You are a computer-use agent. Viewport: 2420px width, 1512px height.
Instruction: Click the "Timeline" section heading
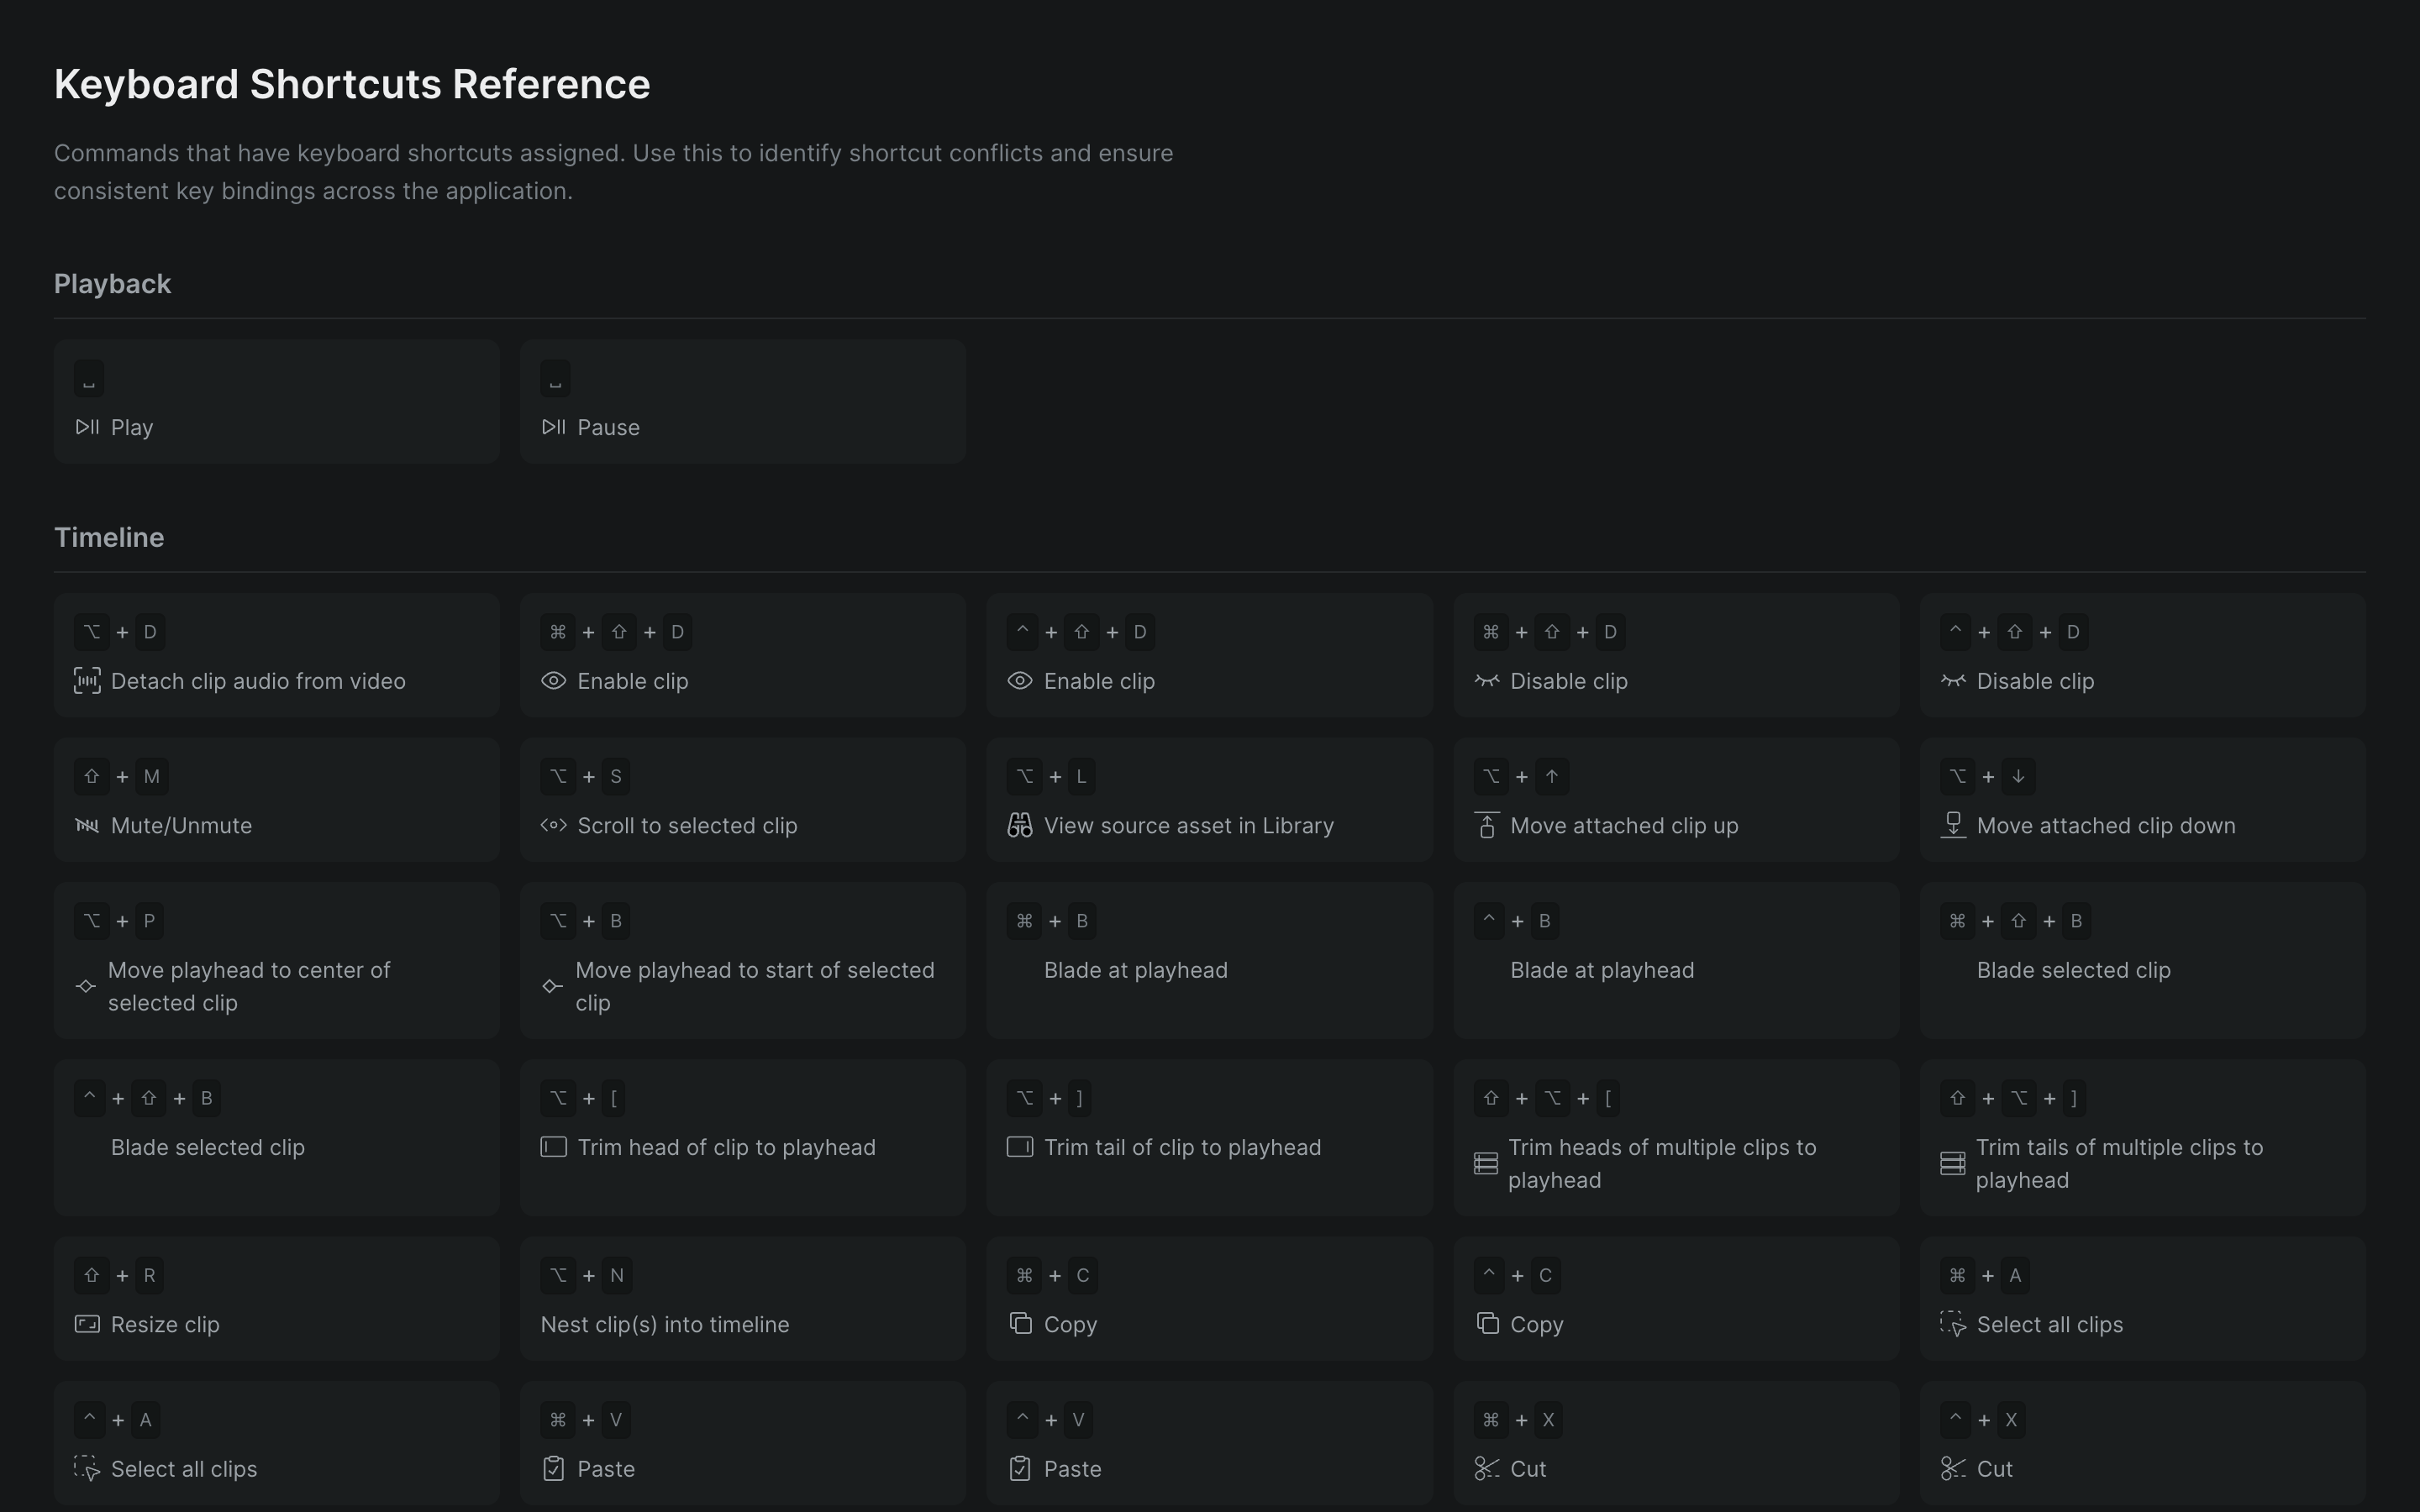pyautogui.click(x=109, y=537)
